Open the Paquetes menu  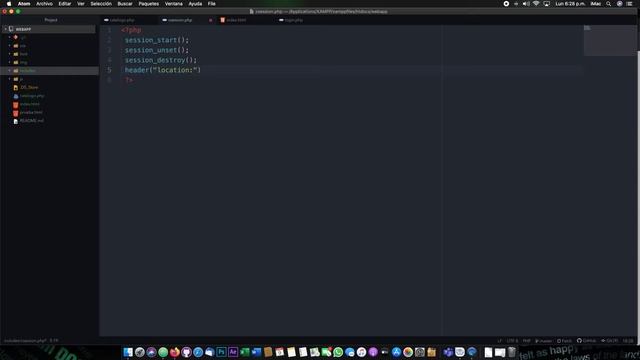click(x=149, y=4)
